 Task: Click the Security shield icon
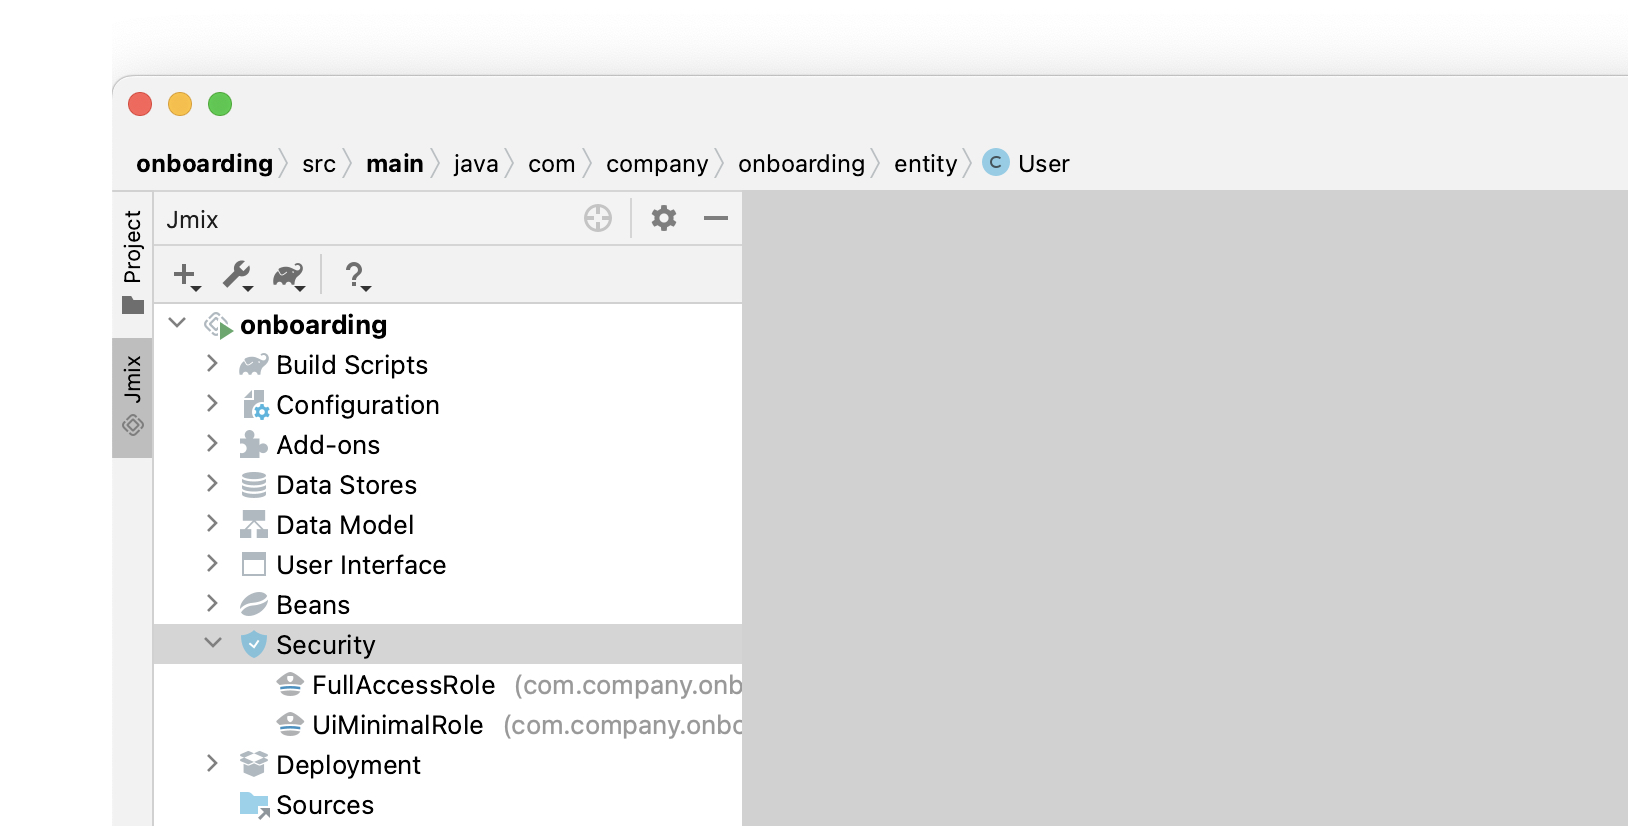pyautogui.click(x=254, y=645)
